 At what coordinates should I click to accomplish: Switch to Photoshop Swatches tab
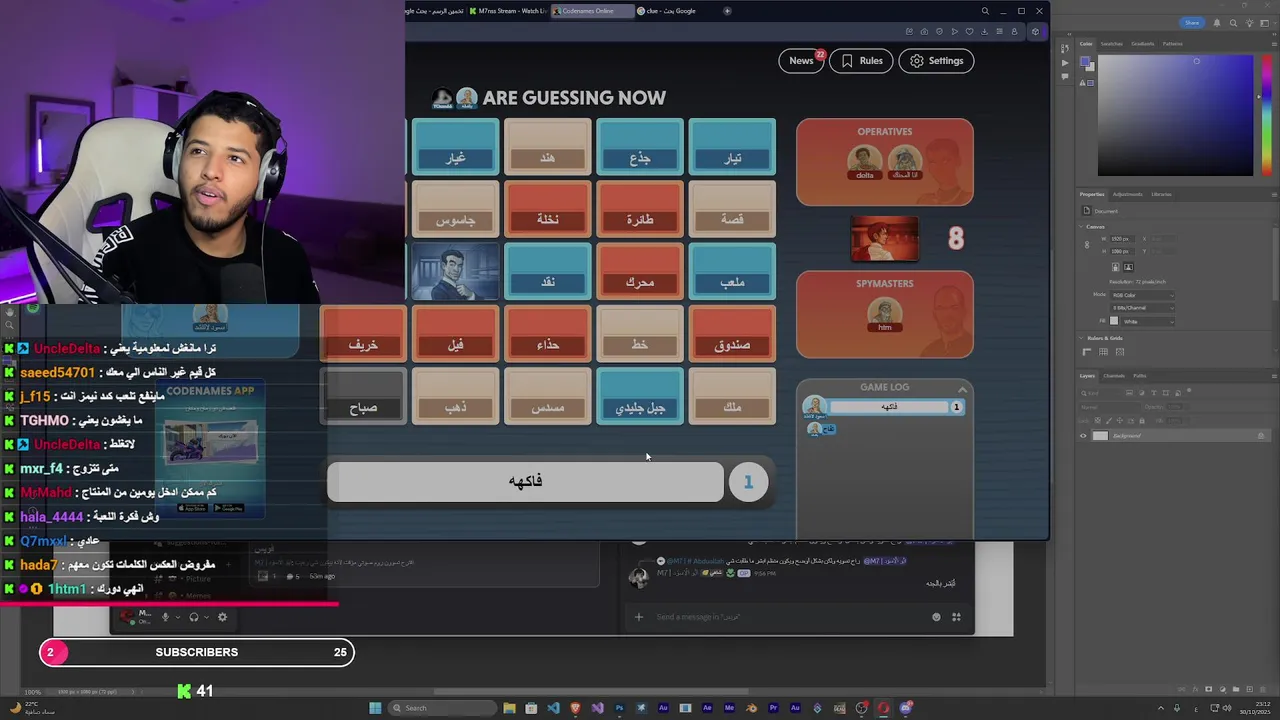(1112, 44)
